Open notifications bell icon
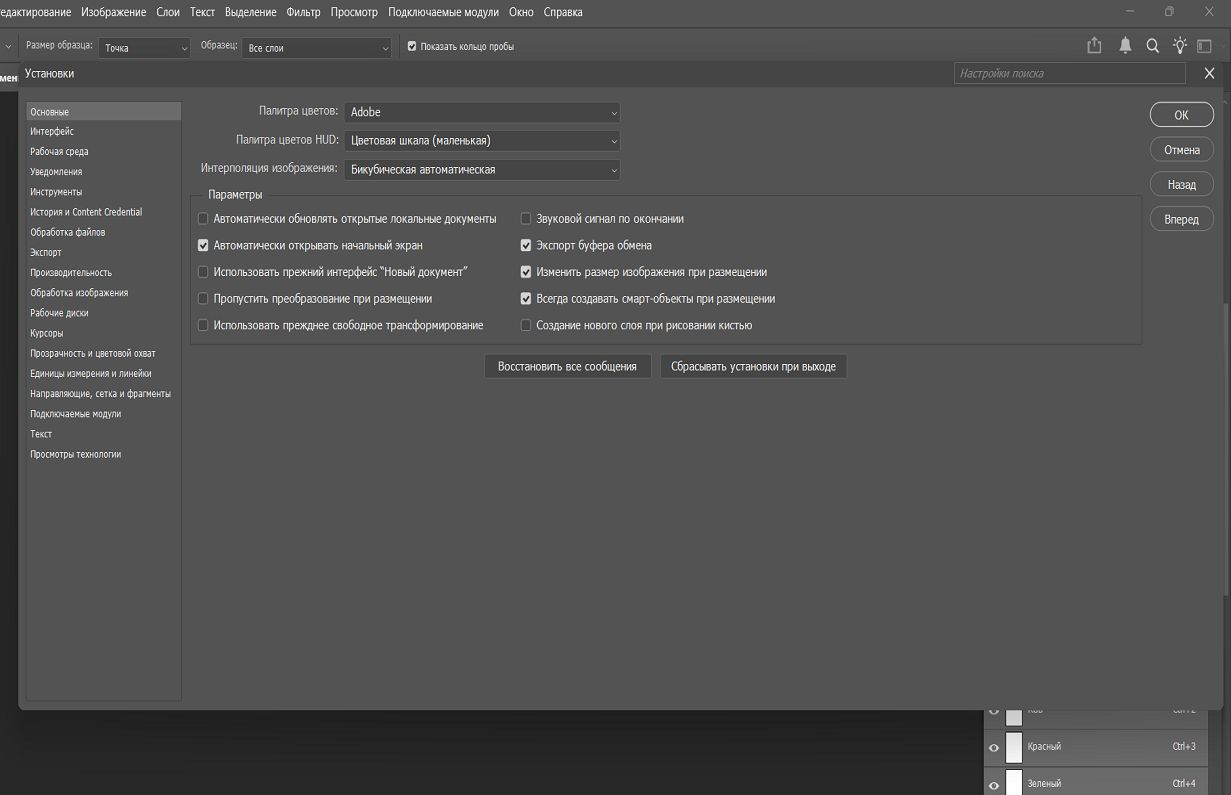Viewport: 1231px width, 795px height. point(1125,46)
